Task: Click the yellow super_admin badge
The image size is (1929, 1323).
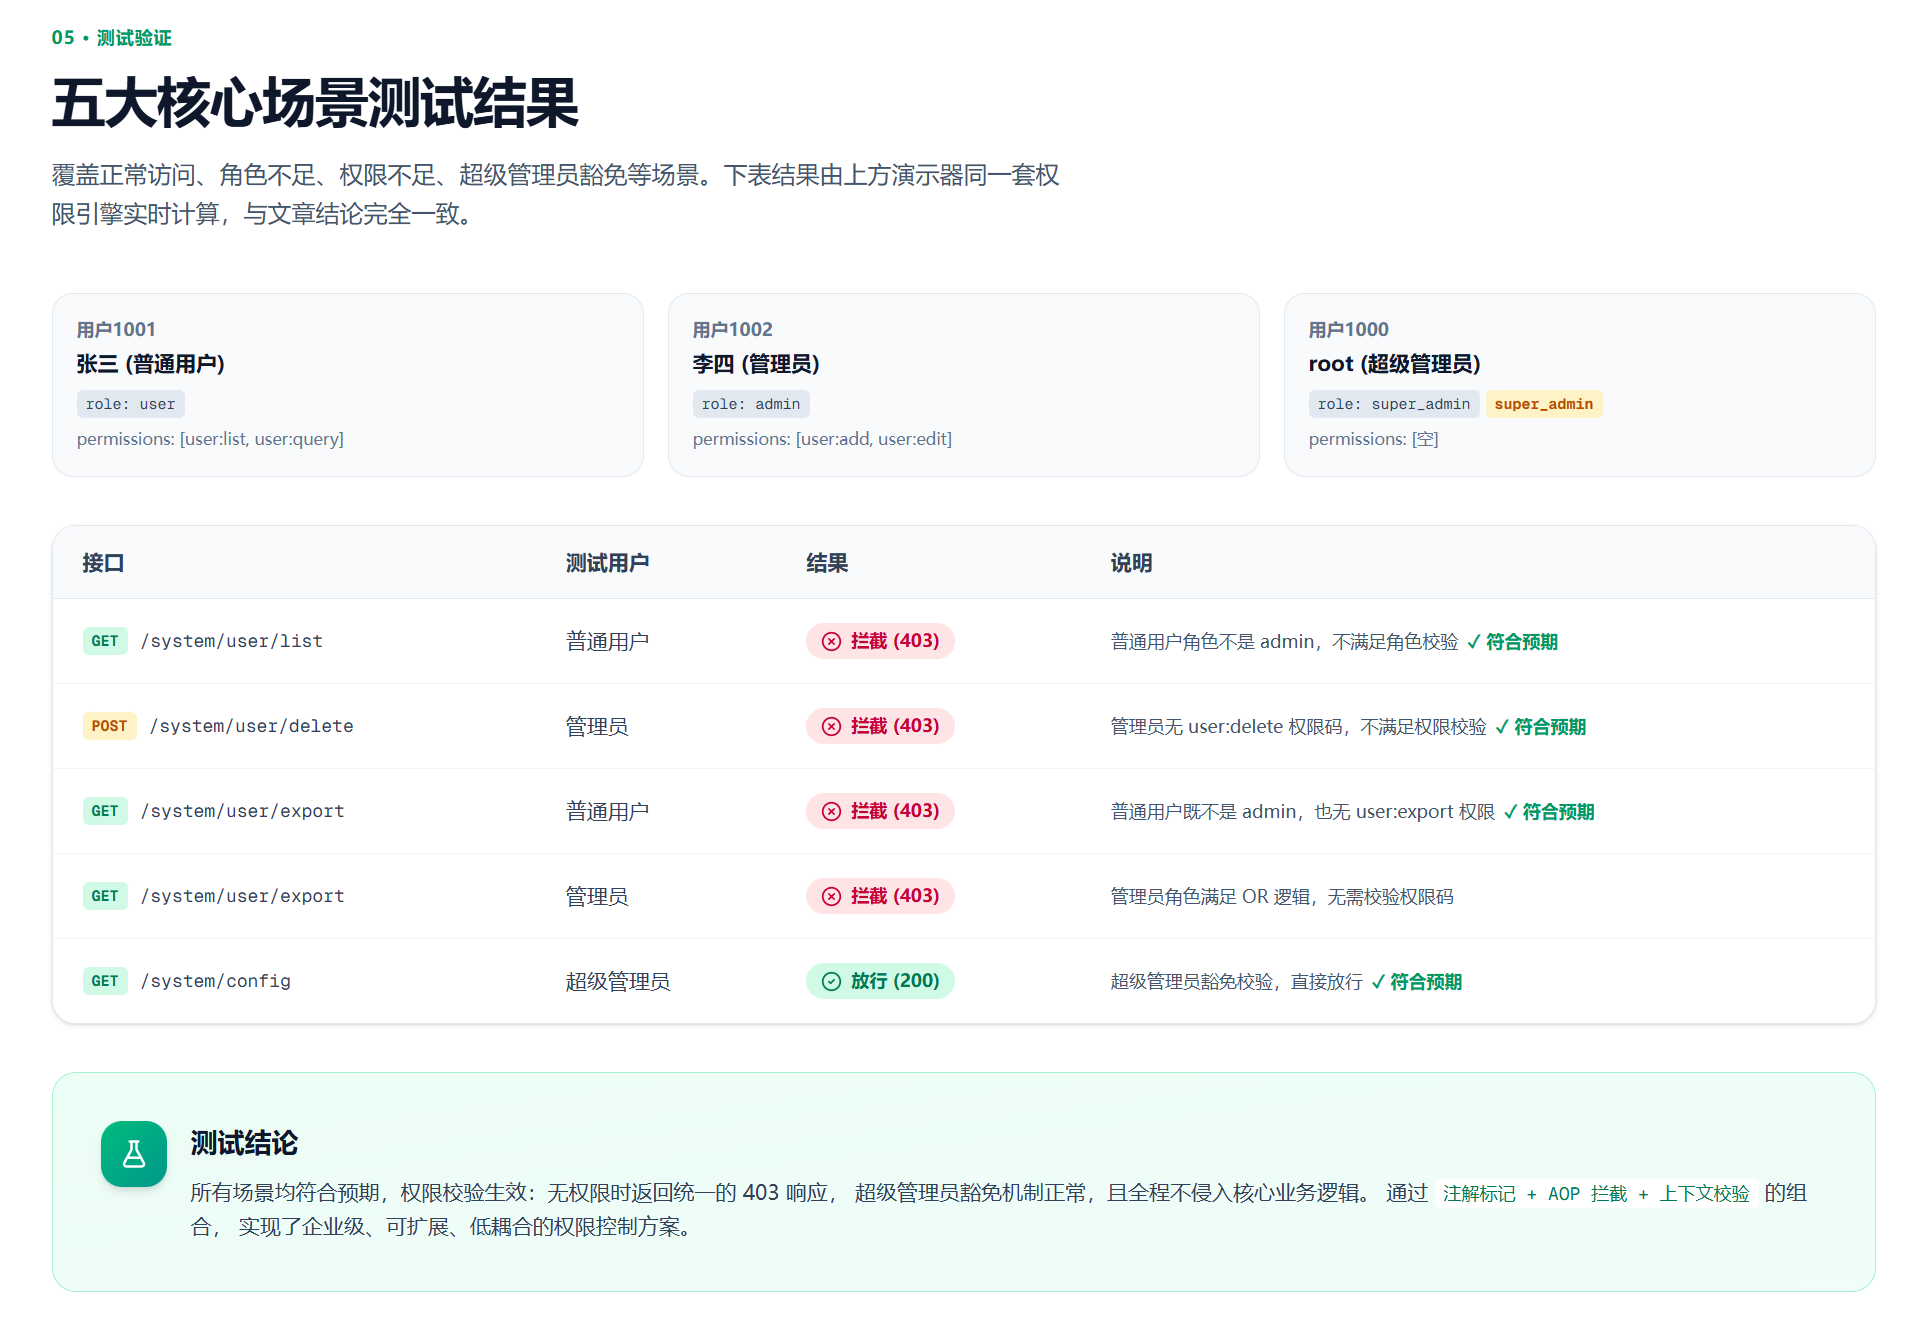Action: [x=1543, y=404]
